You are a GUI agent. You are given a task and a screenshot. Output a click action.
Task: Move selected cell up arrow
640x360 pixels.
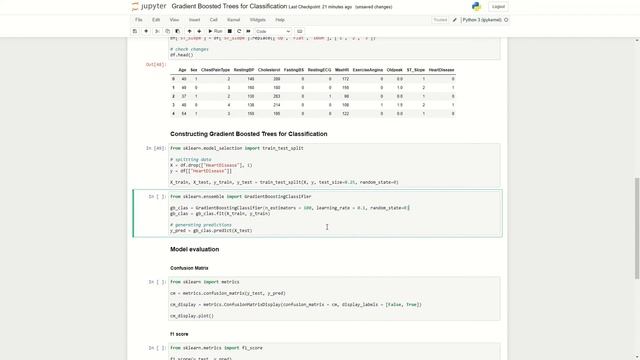[189, 31]
